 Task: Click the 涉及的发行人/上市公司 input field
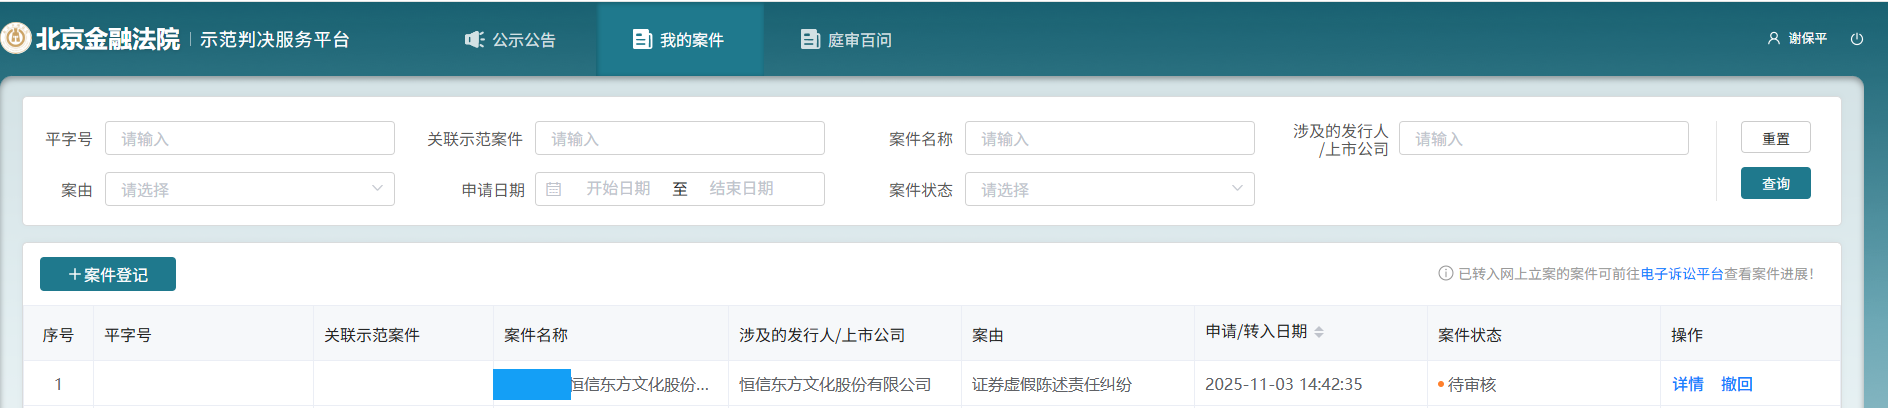tap(1544, 138)
